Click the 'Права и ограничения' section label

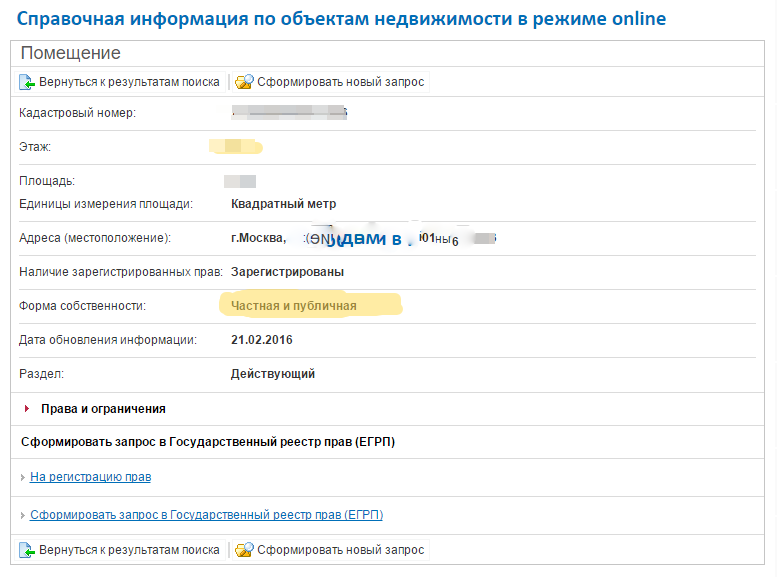click(x=103, y=409)
